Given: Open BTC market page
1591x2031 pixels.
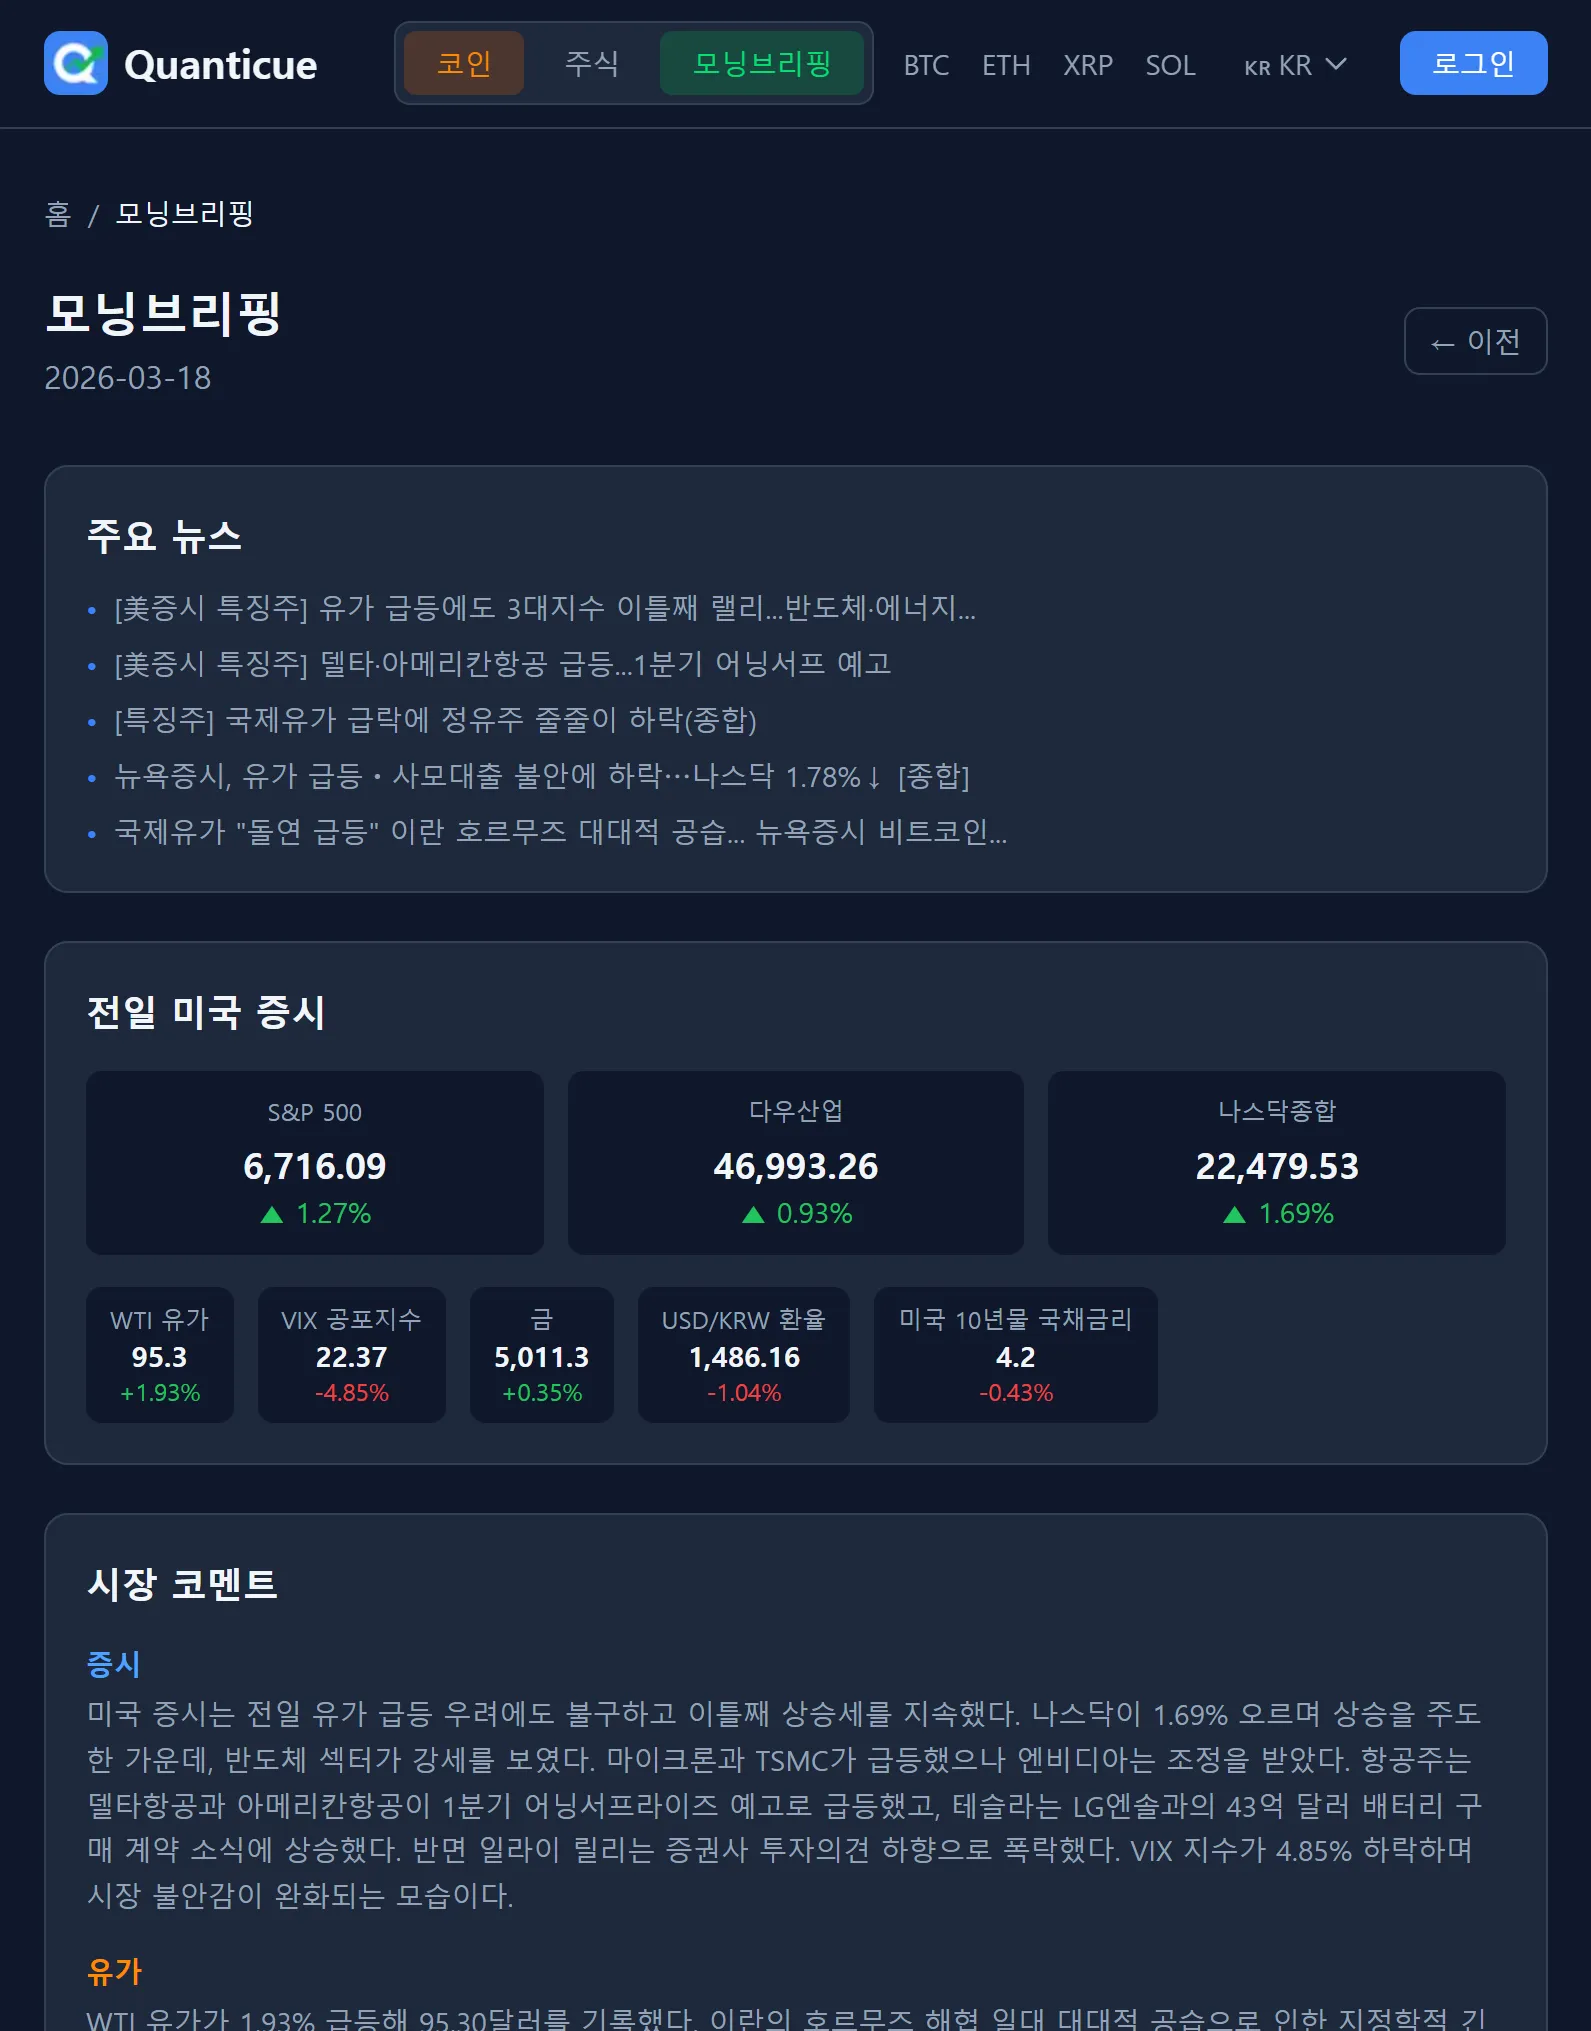Looking at the screenshot, I should tap(925, 66).
